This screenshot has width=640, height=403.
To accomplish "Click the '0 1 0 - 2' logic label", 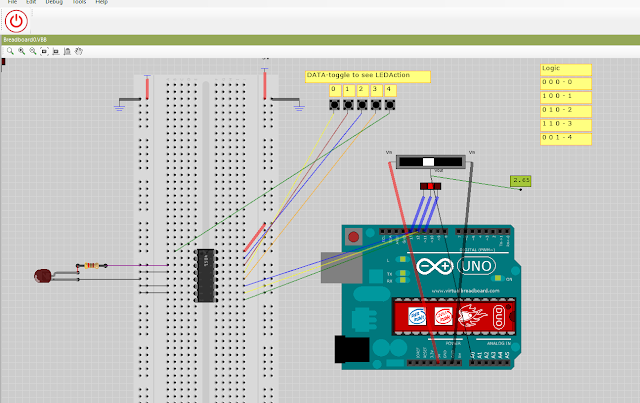I will 566,111.
